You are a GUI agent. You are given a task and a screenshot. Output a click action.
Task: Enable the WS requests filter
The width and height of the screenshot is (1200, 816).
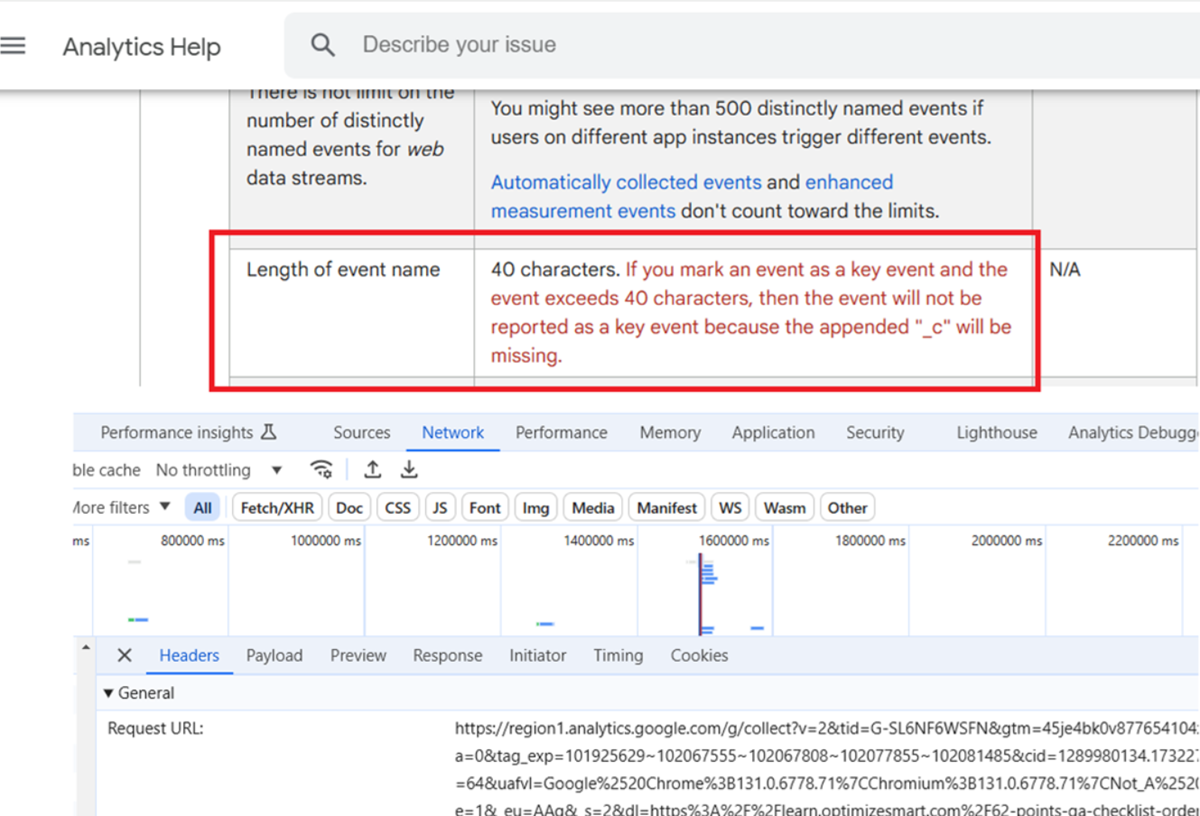pos(729,507)
